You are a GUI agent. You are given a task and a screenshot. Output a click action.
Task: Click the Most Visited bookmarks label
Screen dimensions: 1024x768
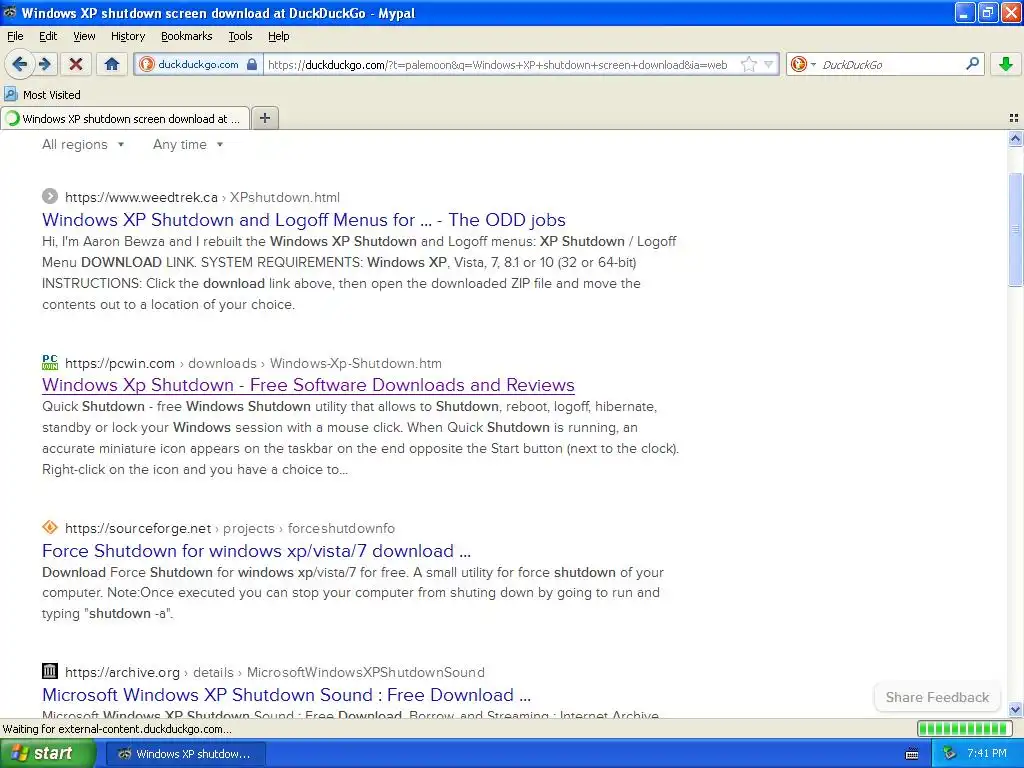(x=52, y=95)
